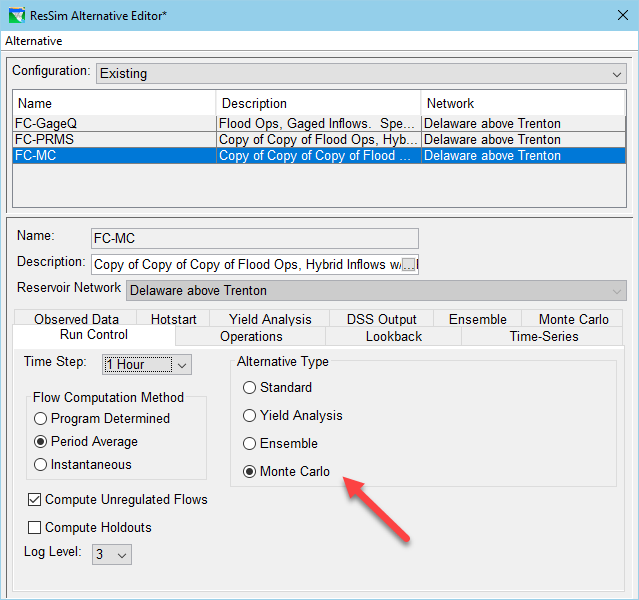639x600 pixels.
Task: Select Ensemble alternative type
Action: tap(250, 443)
